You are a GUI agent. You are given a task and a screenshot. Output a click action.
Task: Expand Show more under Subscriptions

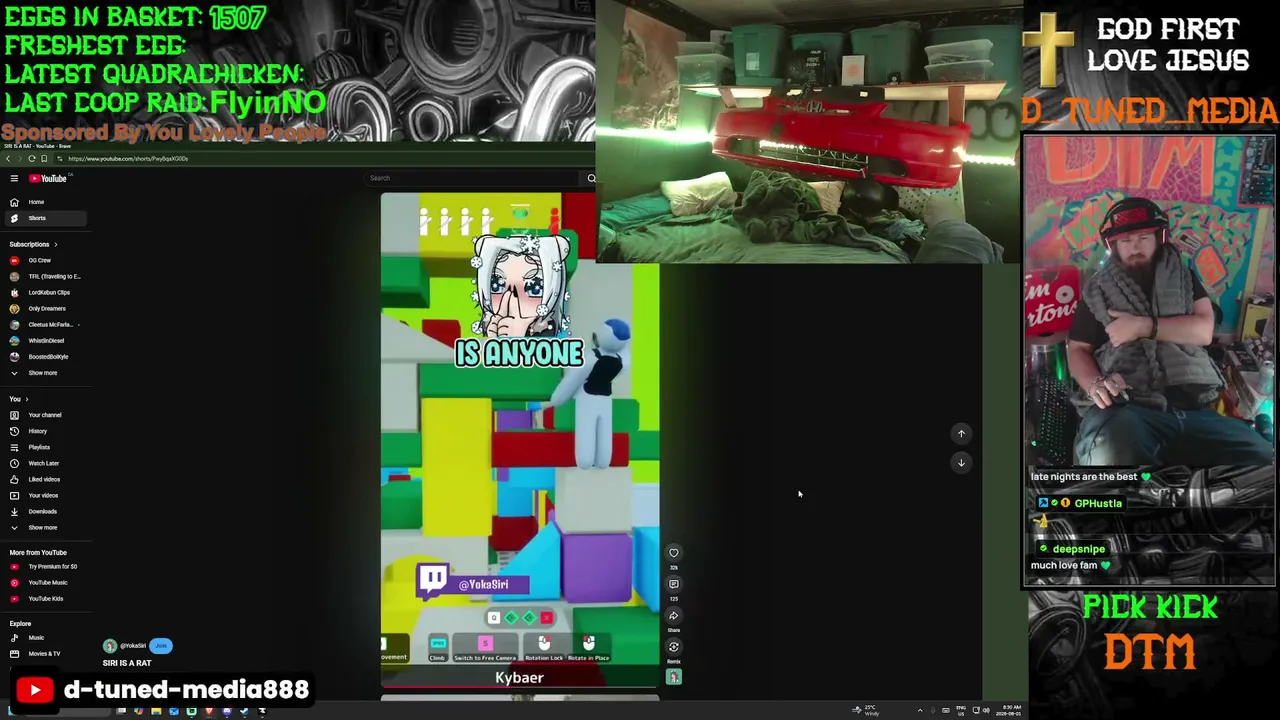pyautogui.click(x=44, y=373)
